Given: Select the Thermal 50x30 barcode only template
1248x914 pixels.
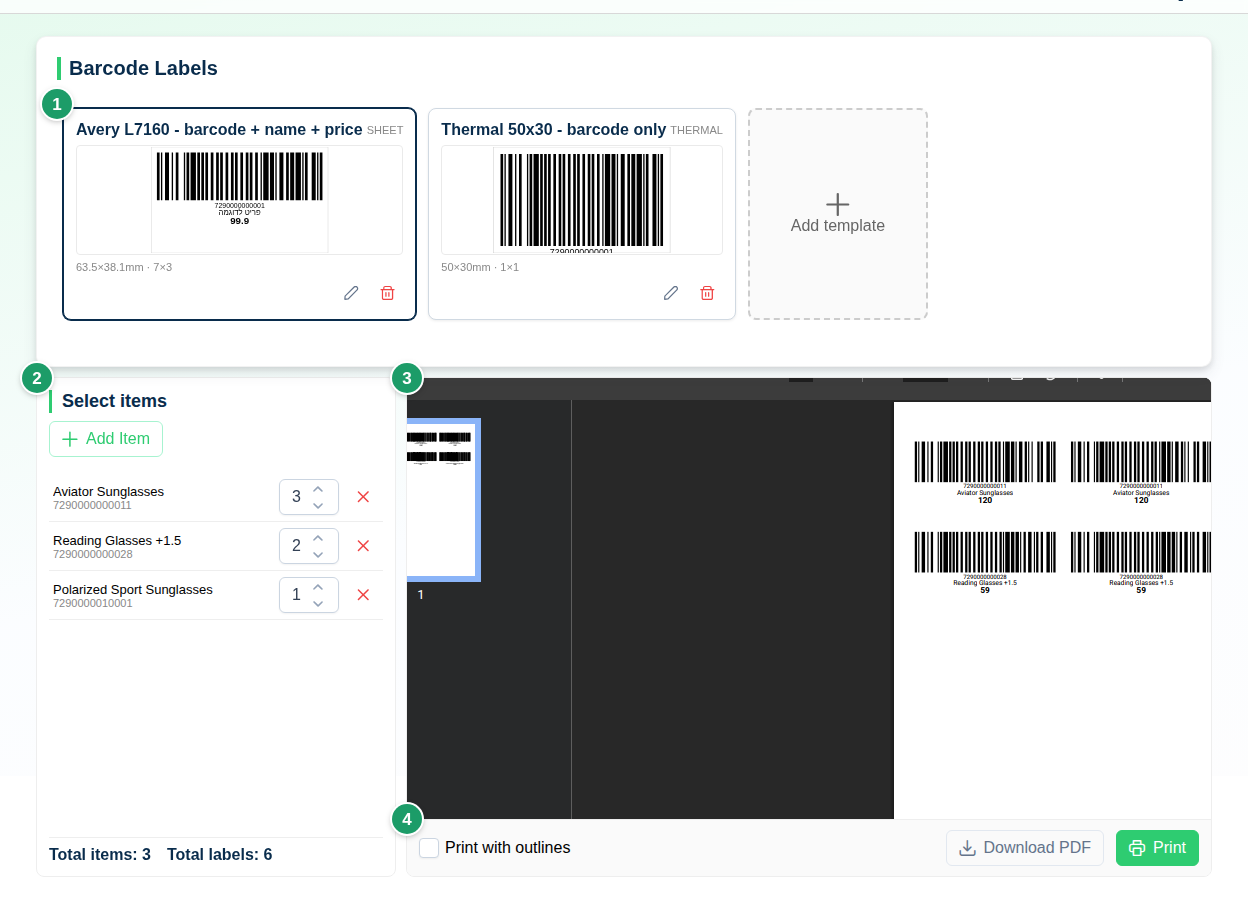Looking at the screenshot, I should pos(582,214).
